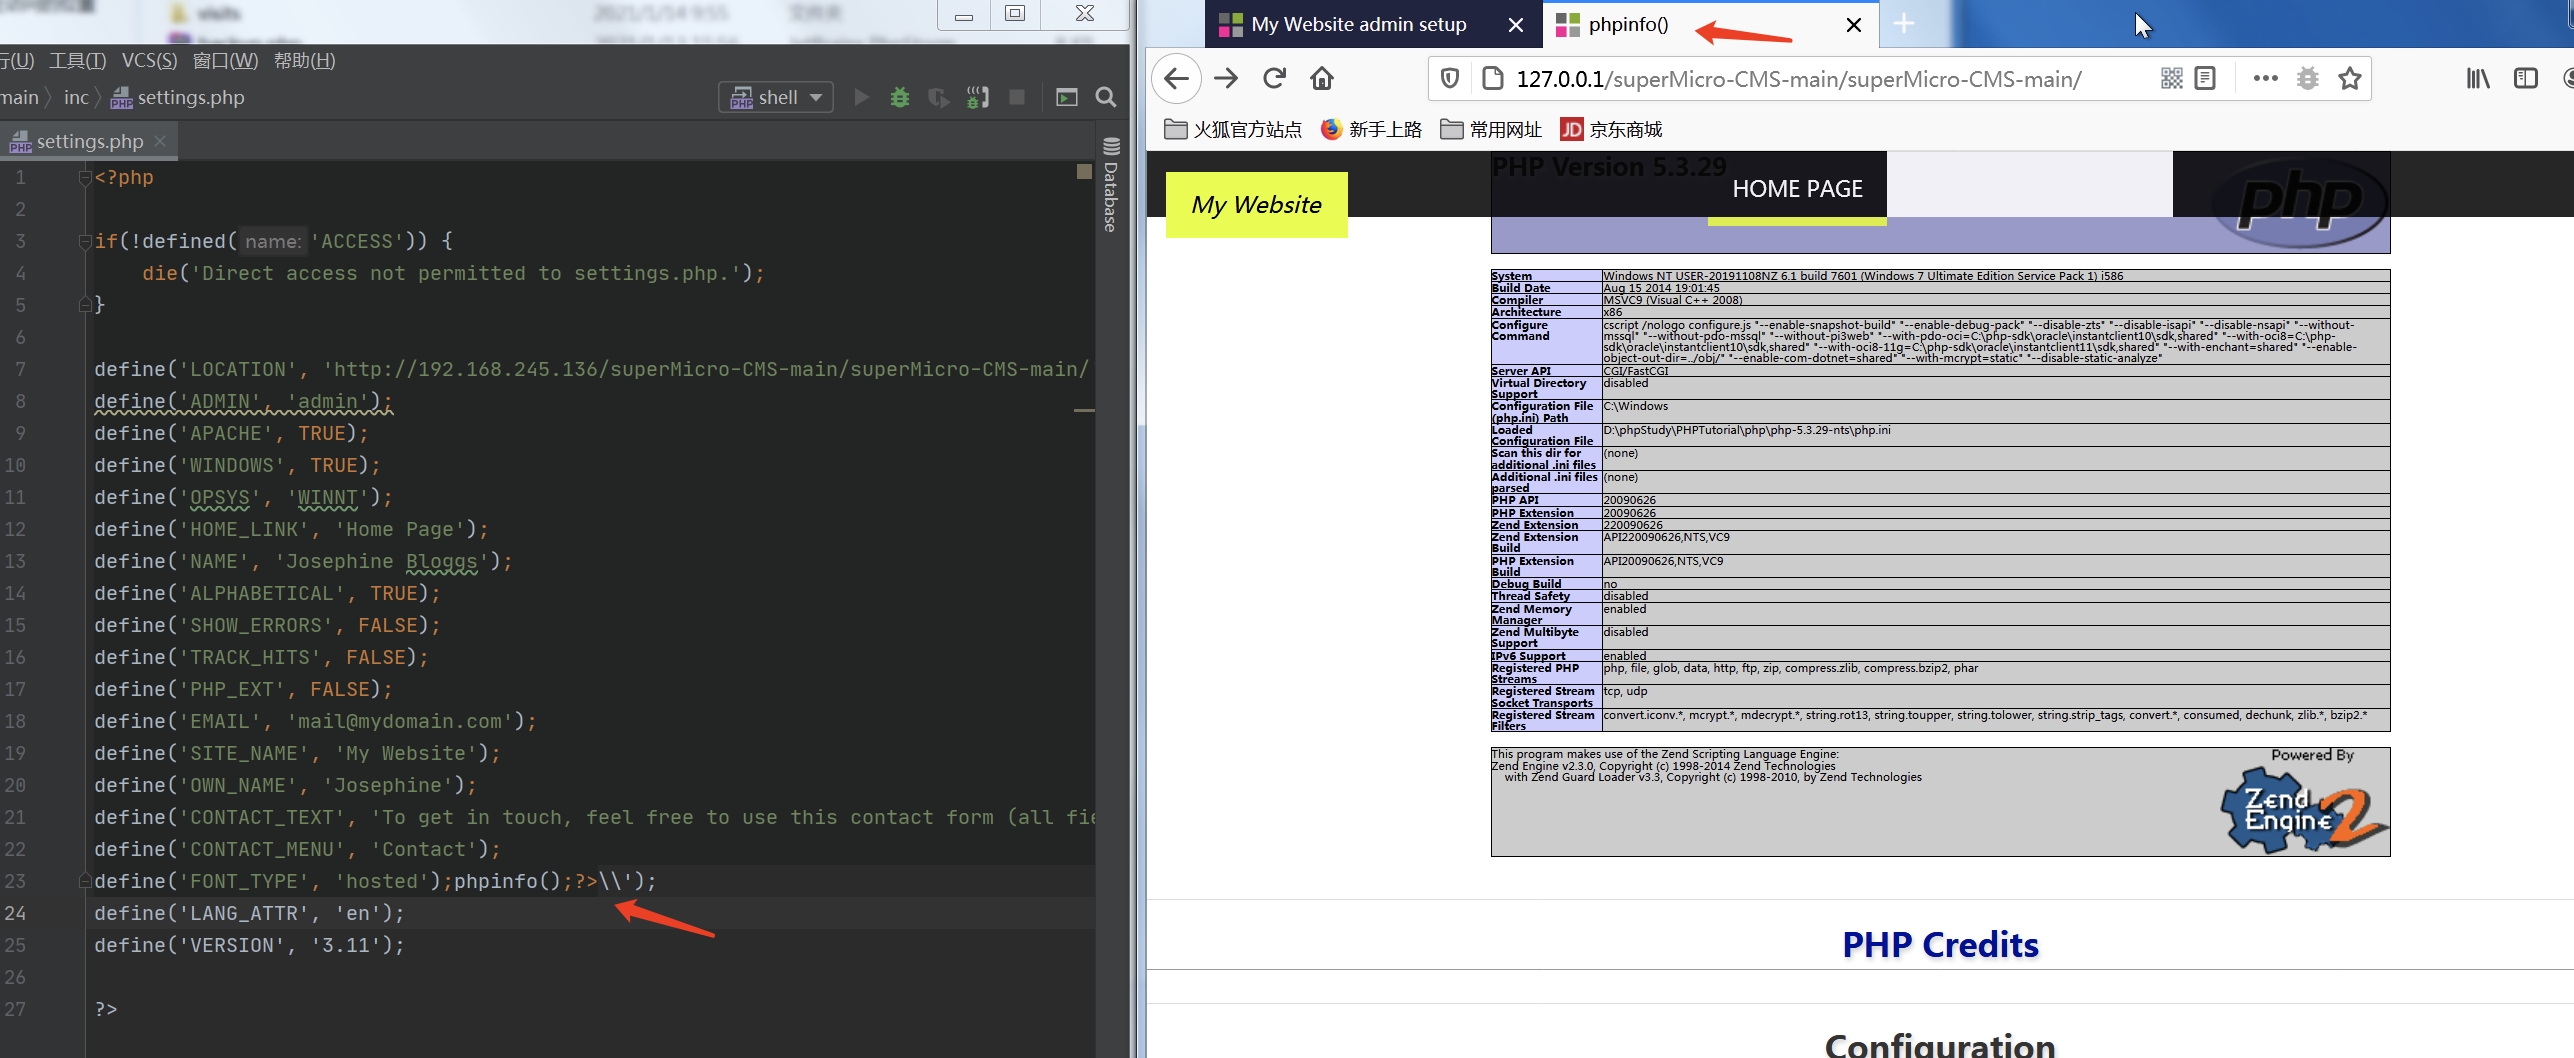2574x1058 pixels.
Task: Close the phpinfo() browser tab
Action: tap(1853, 25)
